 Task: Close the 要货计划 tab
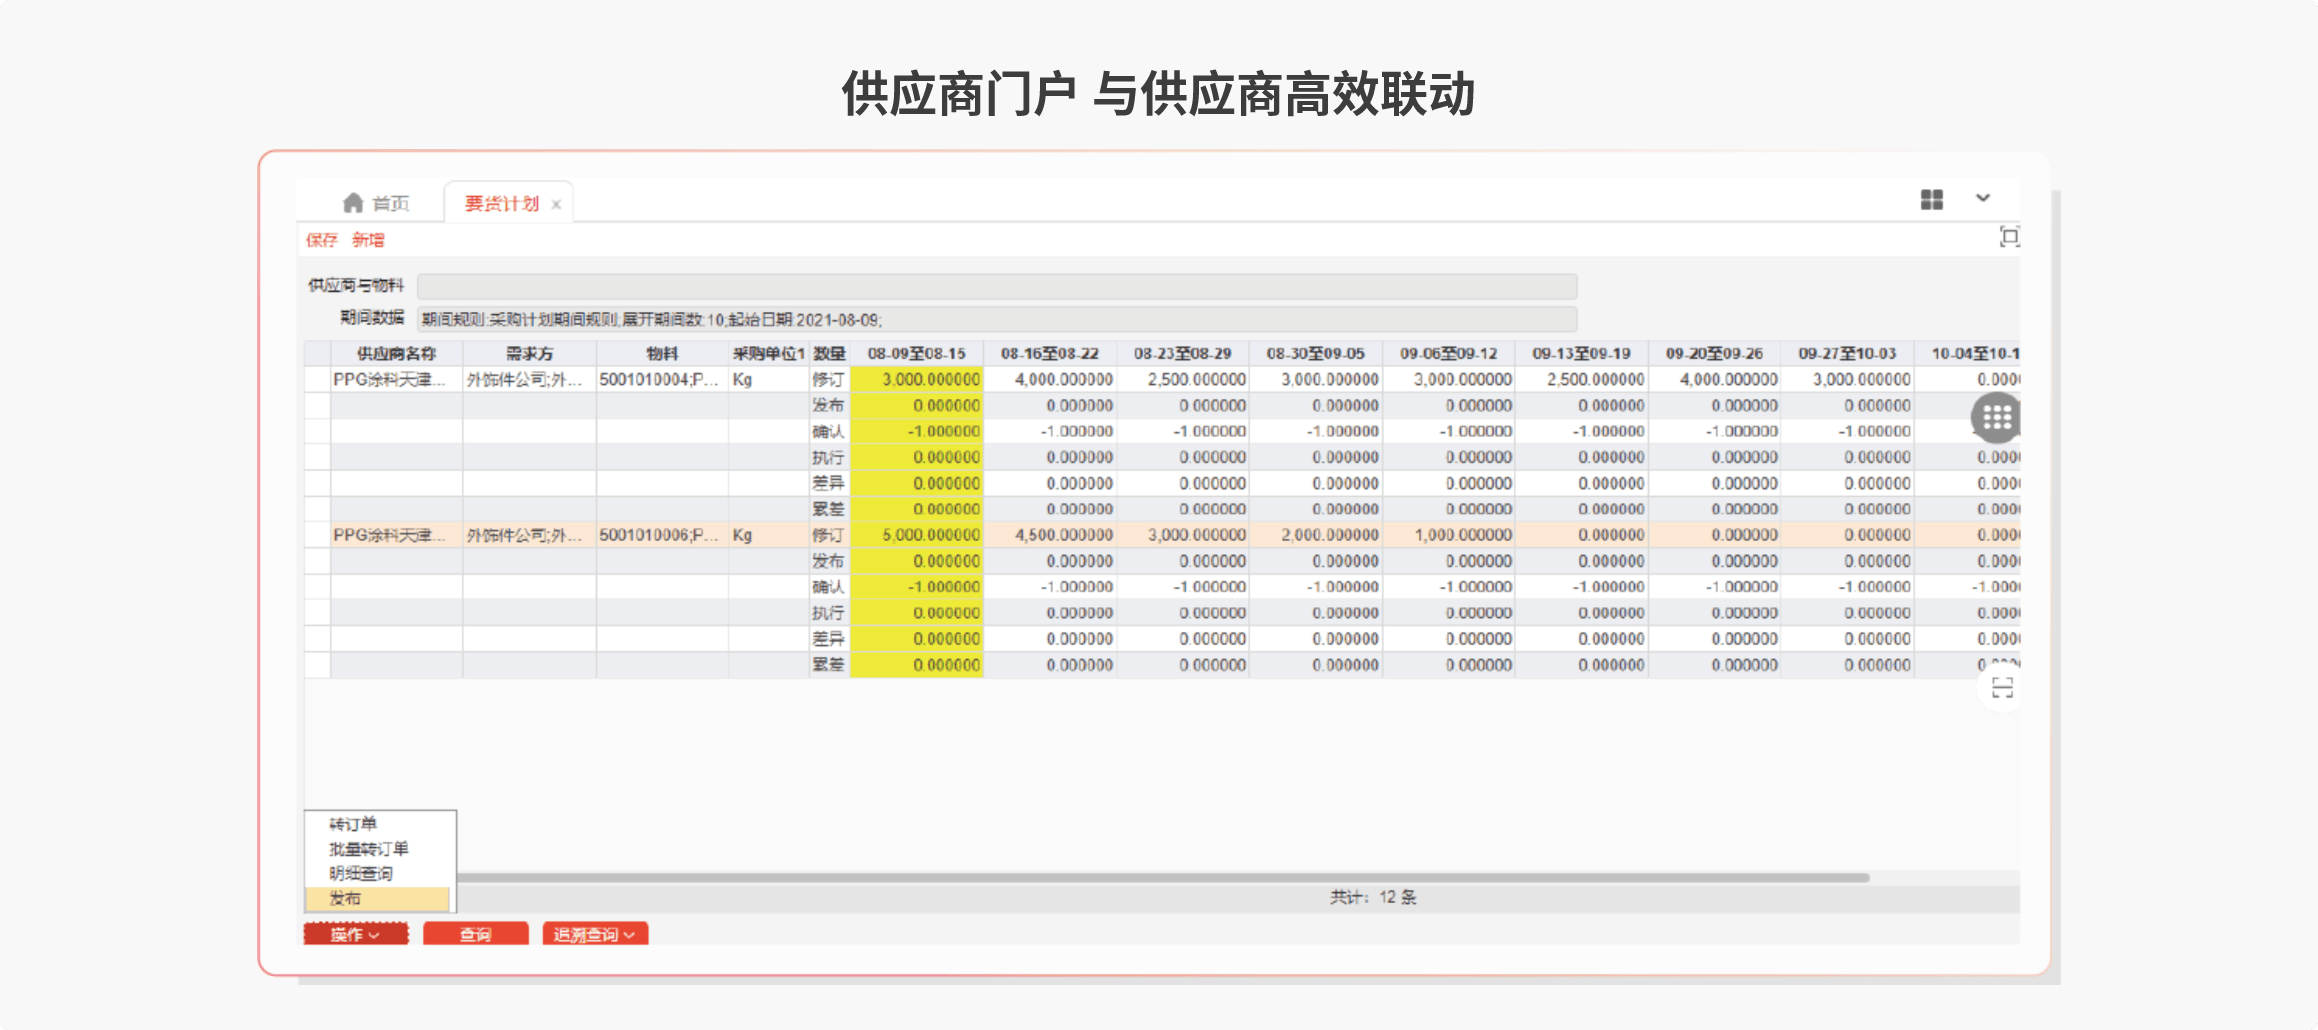pyautogui.click(x=556, y=205)
